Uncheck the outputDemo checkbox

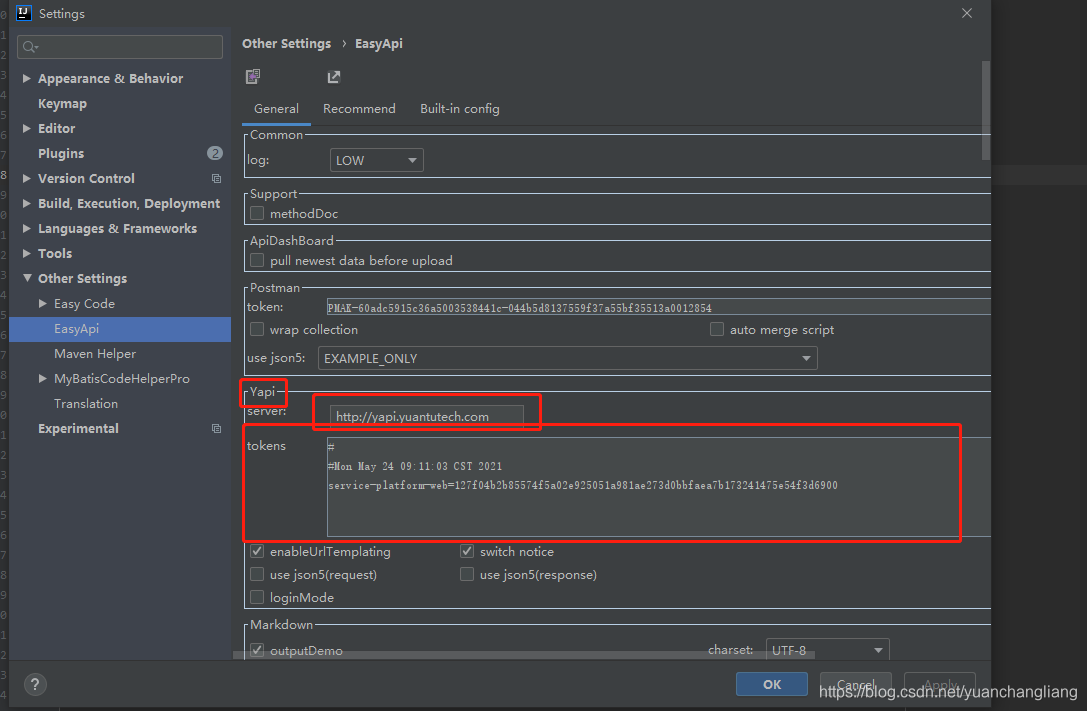[x=257, y=650]
